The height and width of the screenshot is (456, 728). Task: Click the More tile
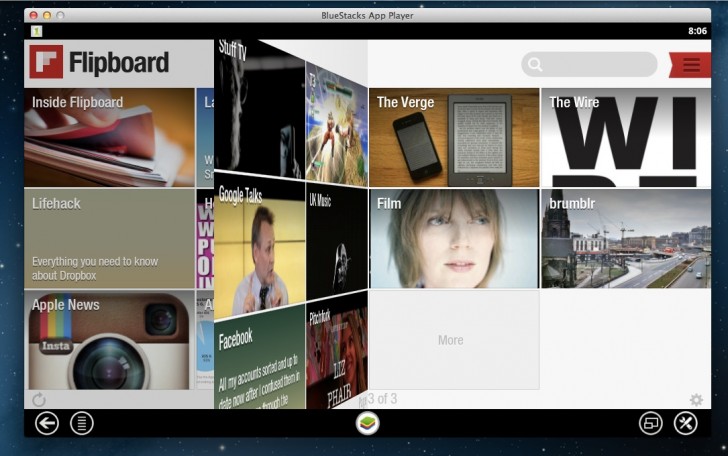[x=454, y=340]
